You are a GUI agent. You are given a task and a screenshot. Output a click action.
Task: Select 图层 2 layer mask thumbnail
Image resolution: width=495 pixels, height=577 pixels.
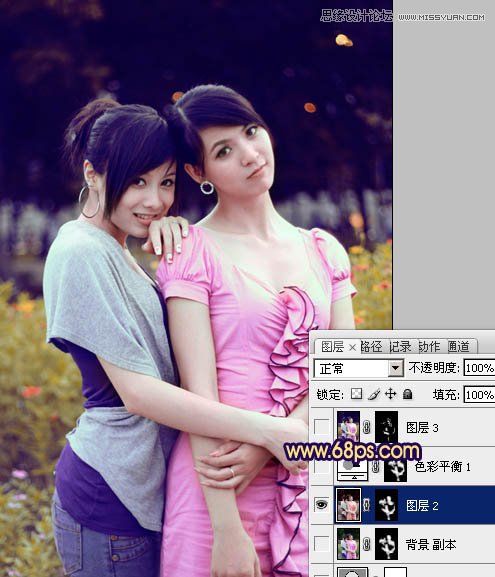[386, 505]
